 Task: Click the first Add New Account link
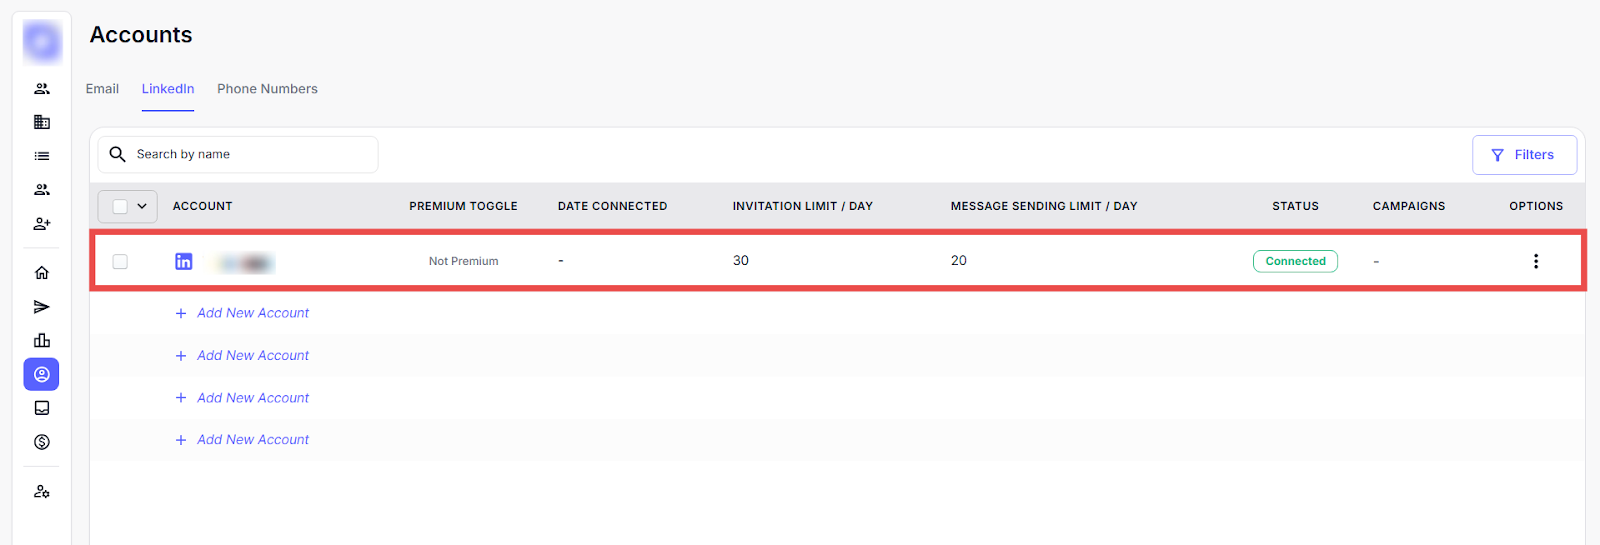click(x=252, y=313)
